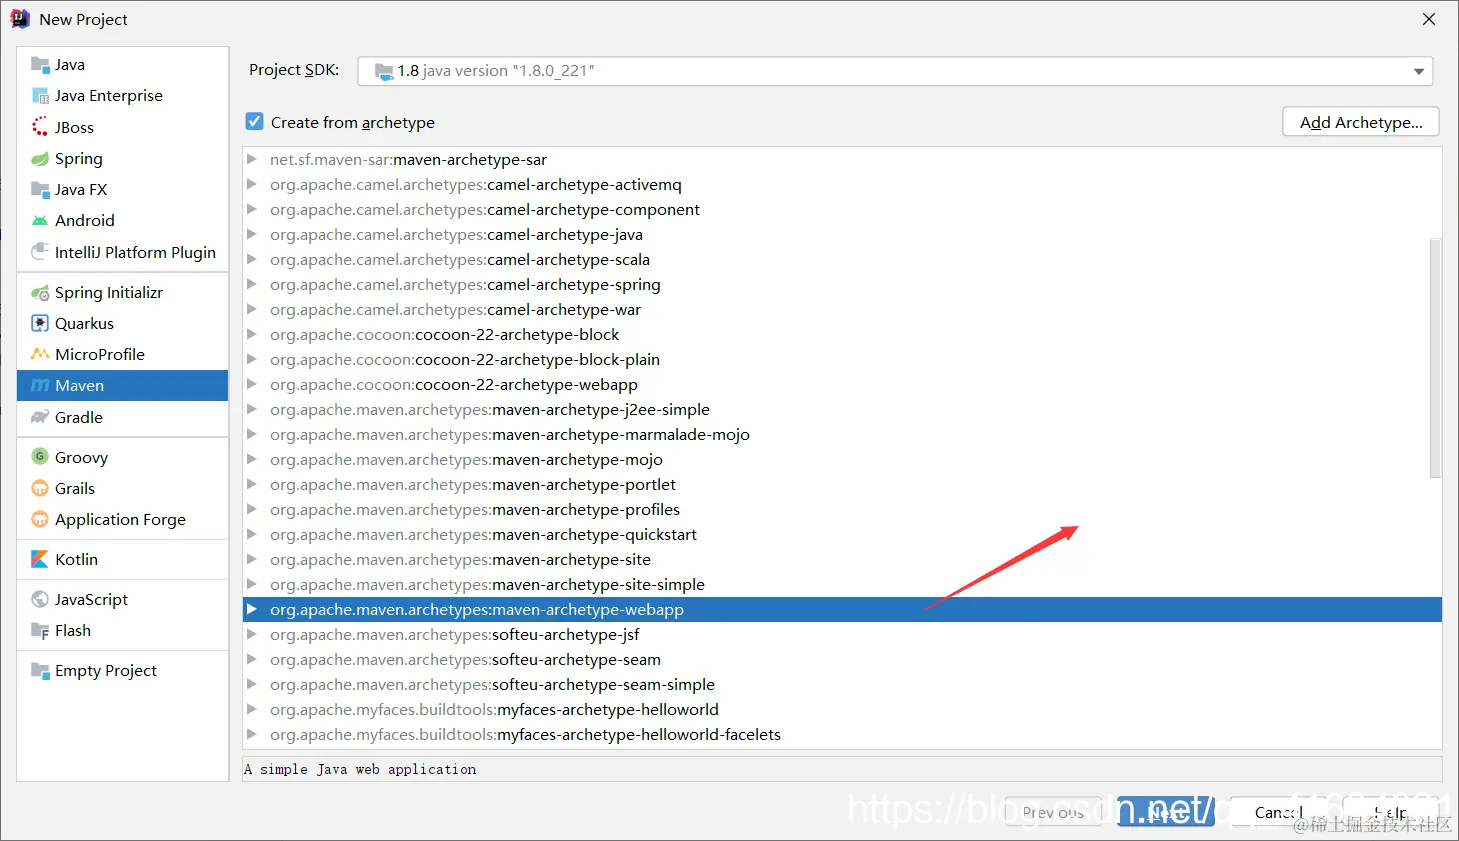Click the archetype list vertical scrollbar

pyautogui.click(x=1435, y=358)
